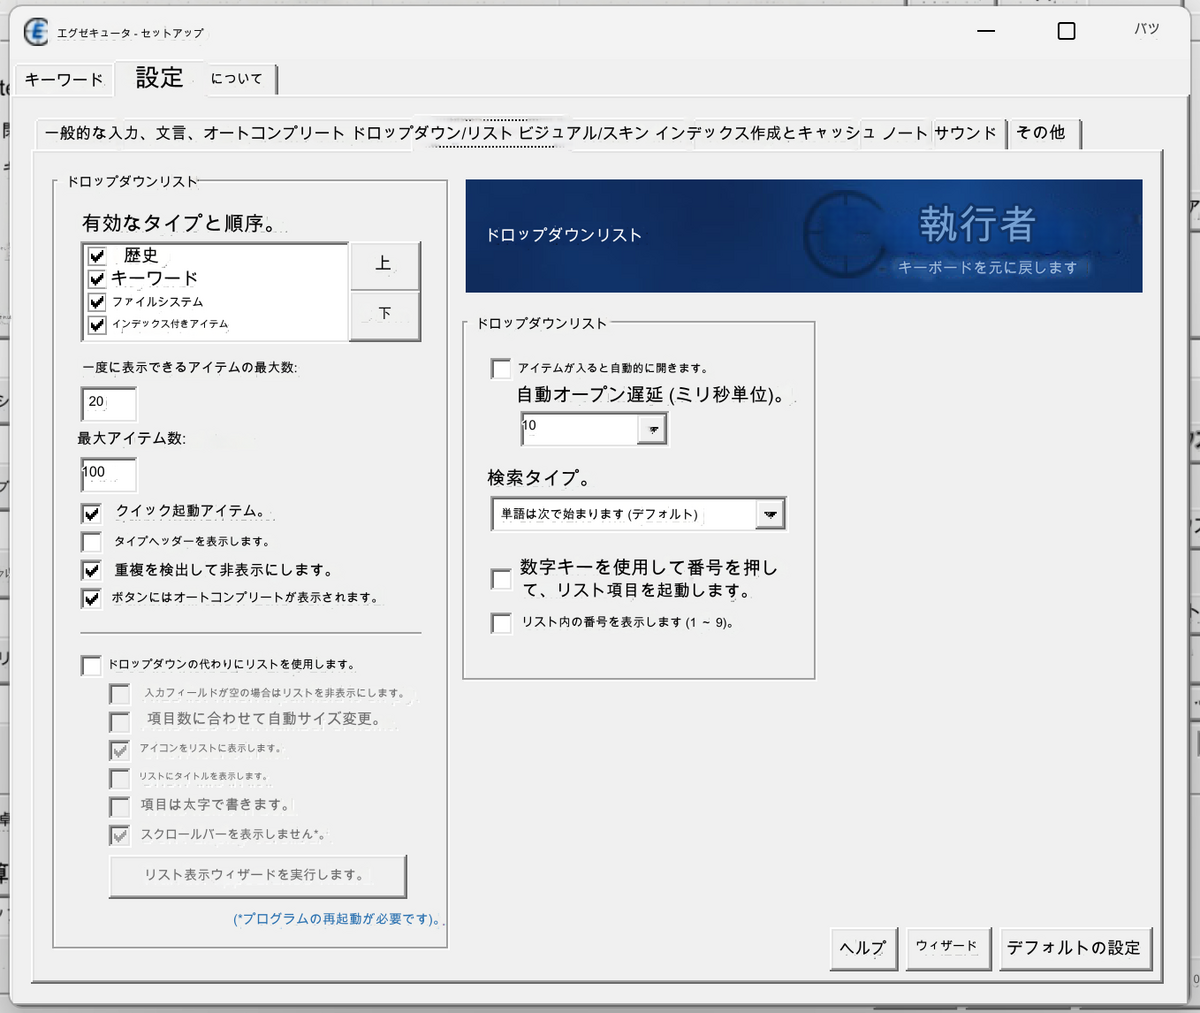Open the ドロップダウン/リスト sub-tab

pos(432,133)
